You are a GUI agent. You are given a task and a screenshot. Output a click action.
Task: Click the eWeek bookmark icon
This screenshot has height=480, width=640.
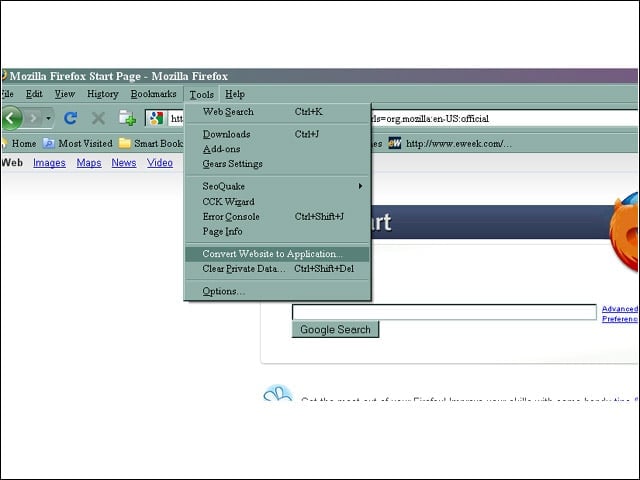point(394,143)
